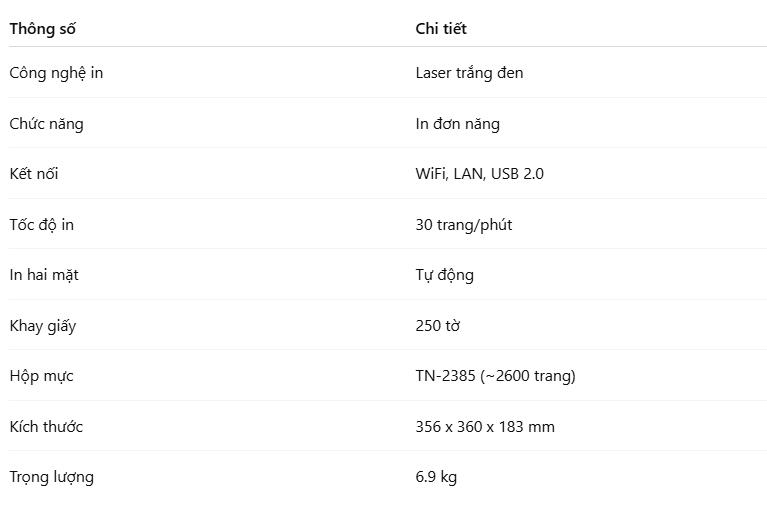Select the "Trọng lượng" row label

(x=51, y=477)
